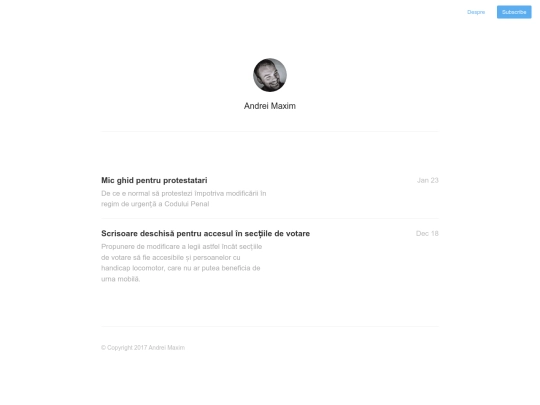Click the Dec 18 post date
The width and height of the screenshot is (540, 405).
click(427, 233)
